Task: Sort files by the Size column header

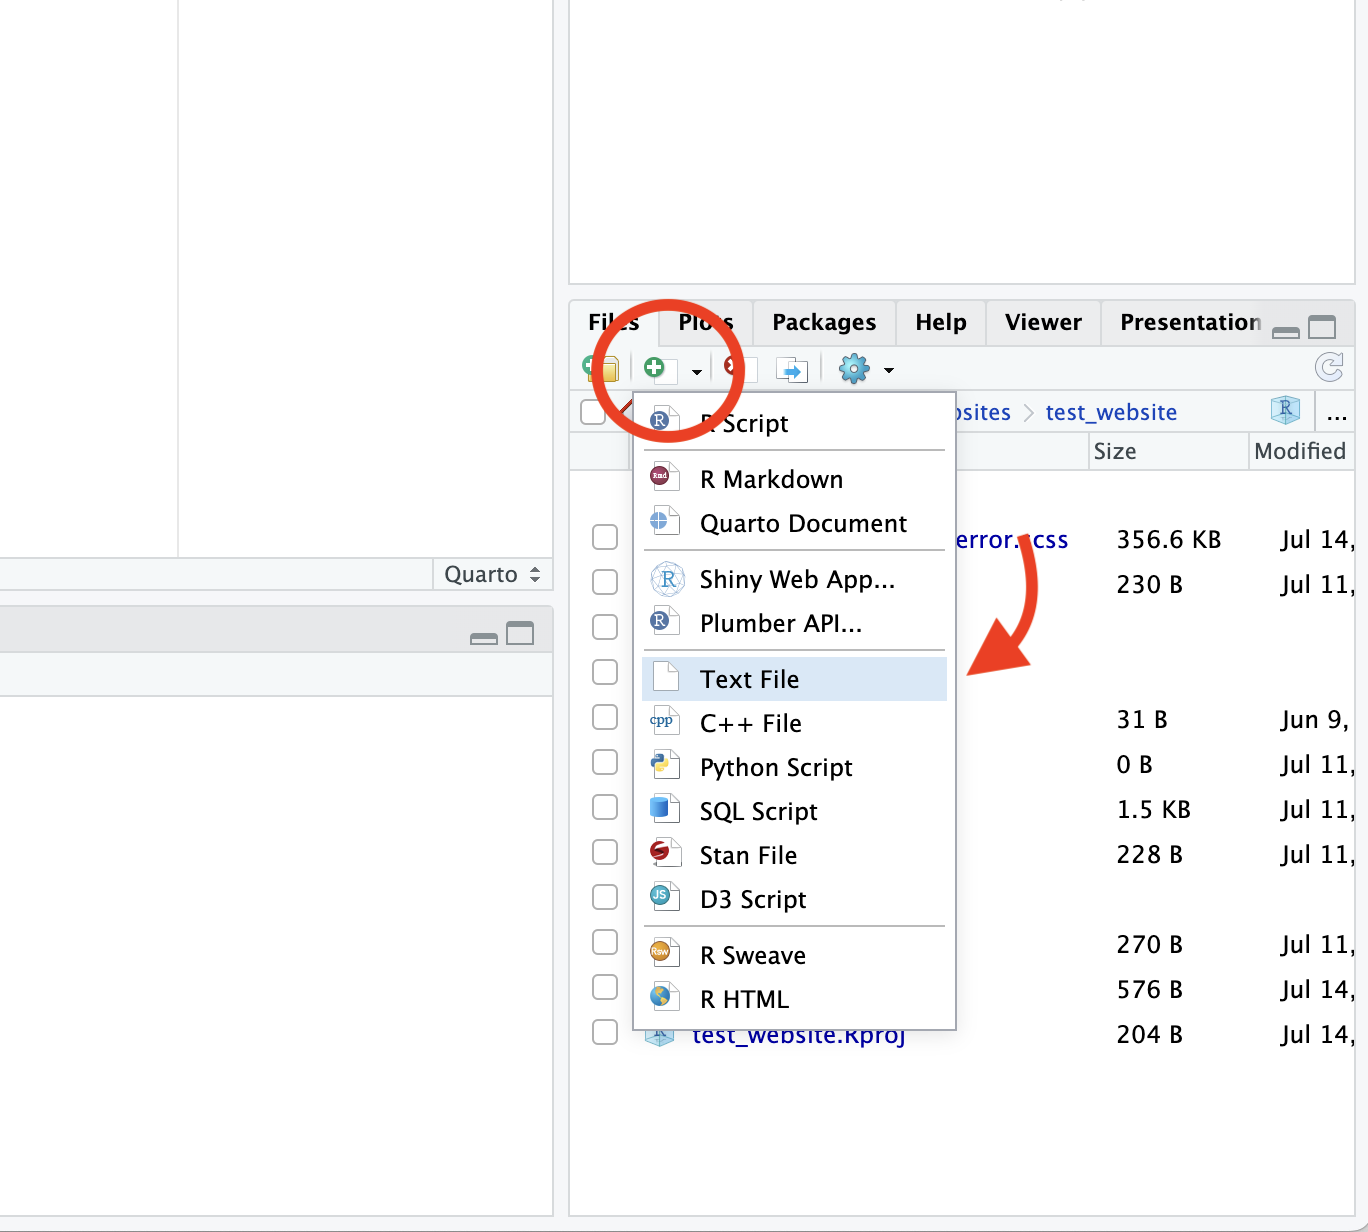Action: 1114,451
